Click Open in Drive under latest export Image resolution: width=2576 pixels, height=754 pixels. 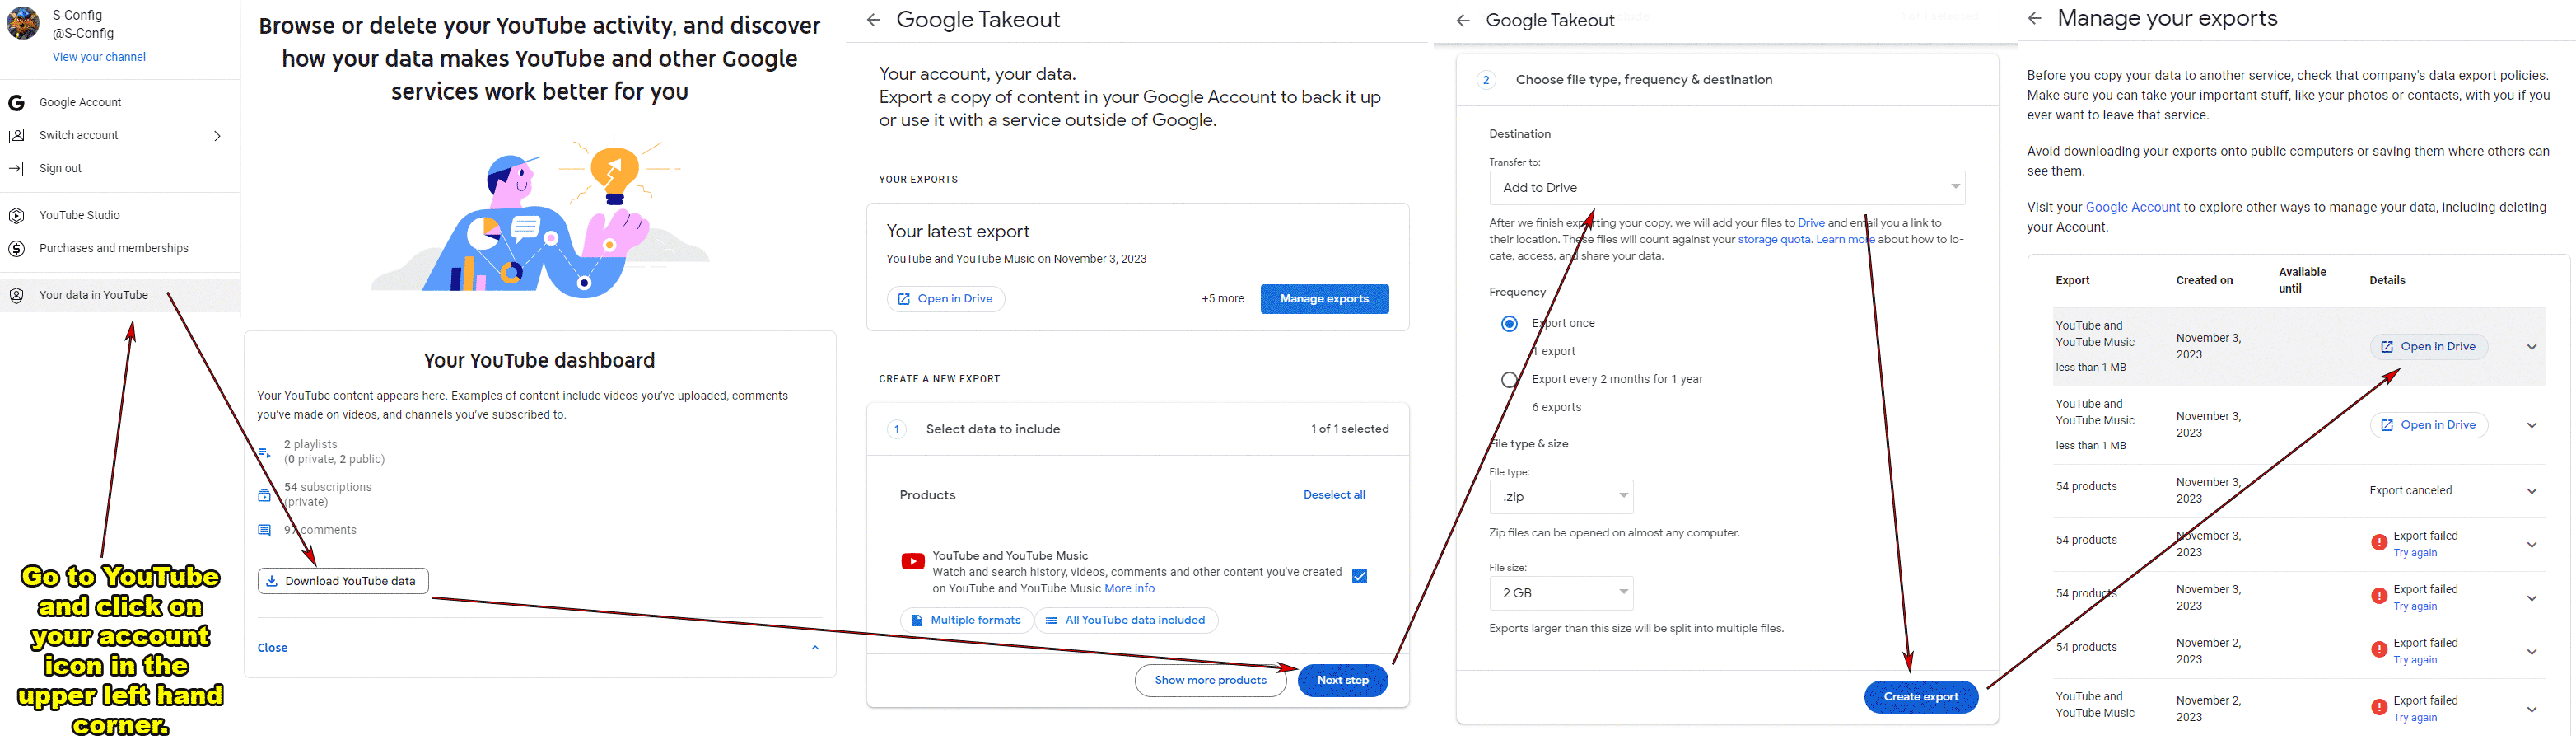tap(945, 299)
